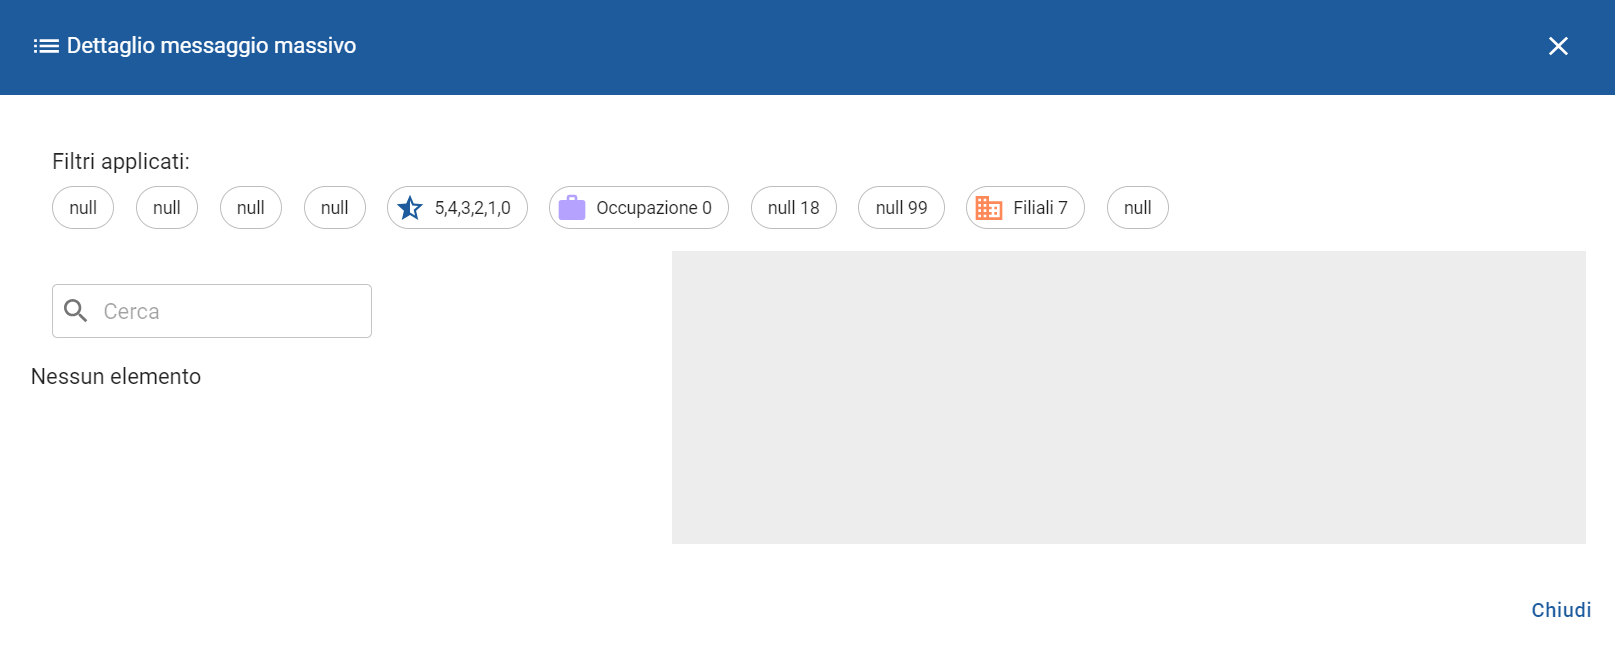
Task: Close the dialog with the X icon
Action: pyautogui.click(x=1557, y=46)
